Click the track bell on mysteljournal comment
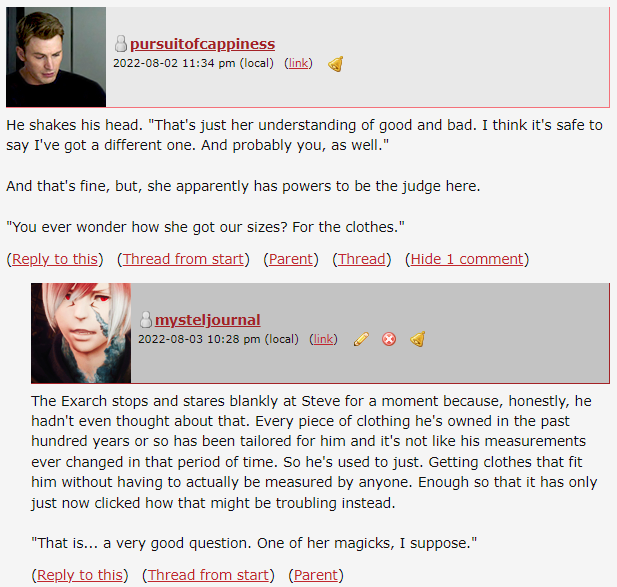Screen dimensions: 617x587 point(417,339)
